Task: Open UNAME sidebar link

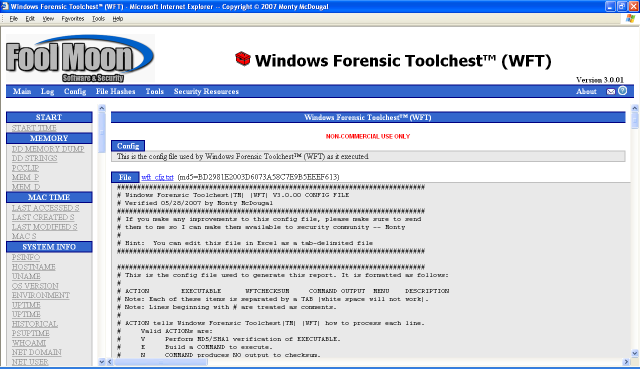Action: point(26,276)
